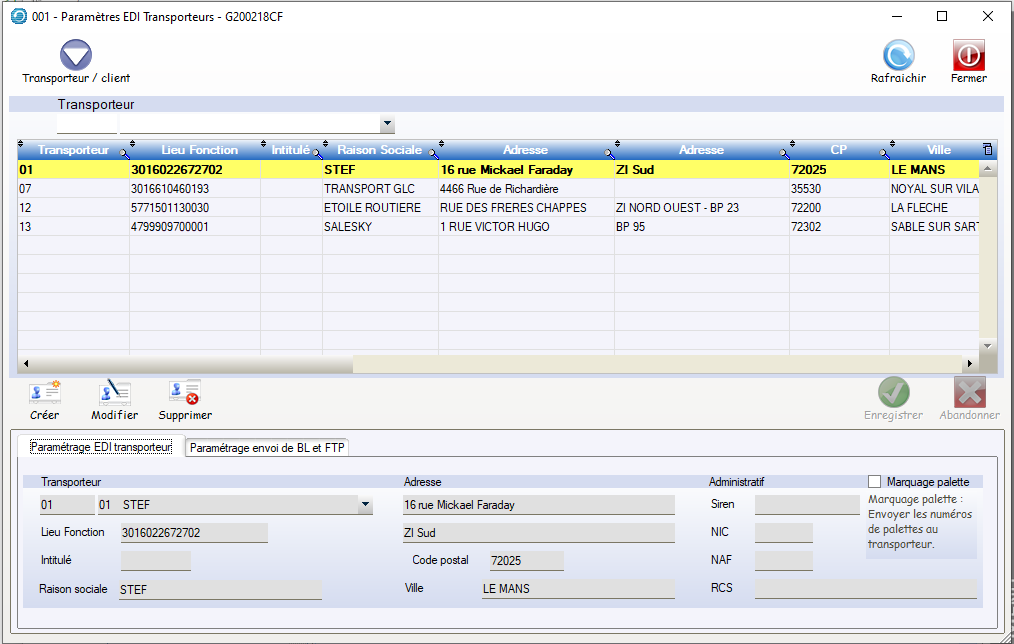Viewport: 1014px width, 644px height.
Task: Click the Transporteur / client arrow icon
Action: click(76, 55)
